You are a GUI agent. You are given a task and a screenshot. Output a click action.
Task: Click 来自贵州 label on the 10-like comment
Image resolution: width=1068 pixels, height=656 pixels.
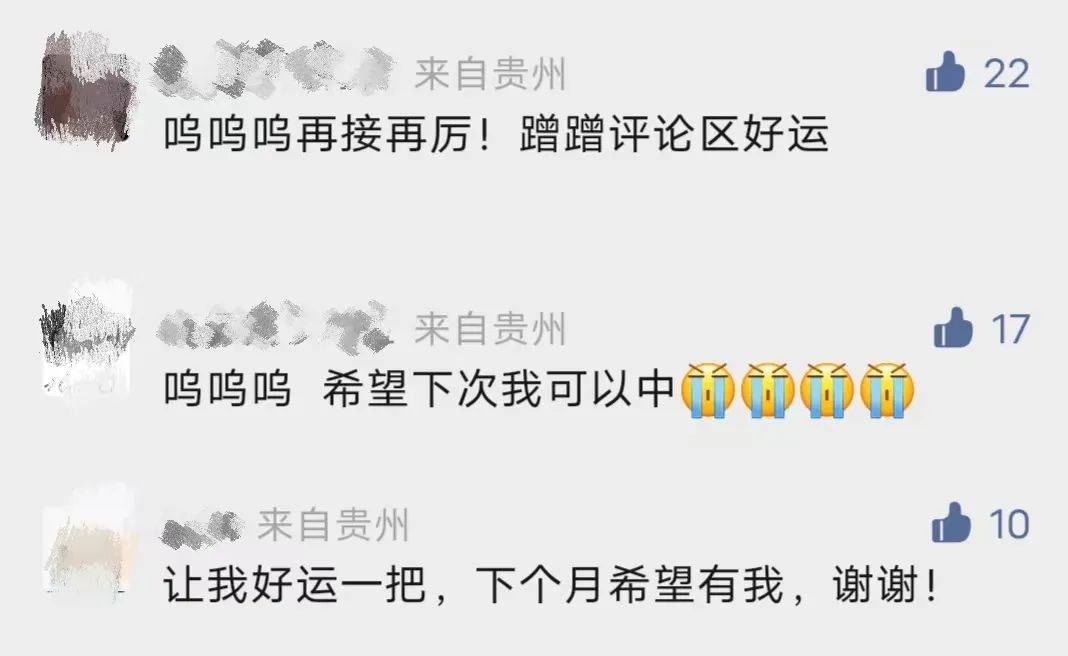333,525
